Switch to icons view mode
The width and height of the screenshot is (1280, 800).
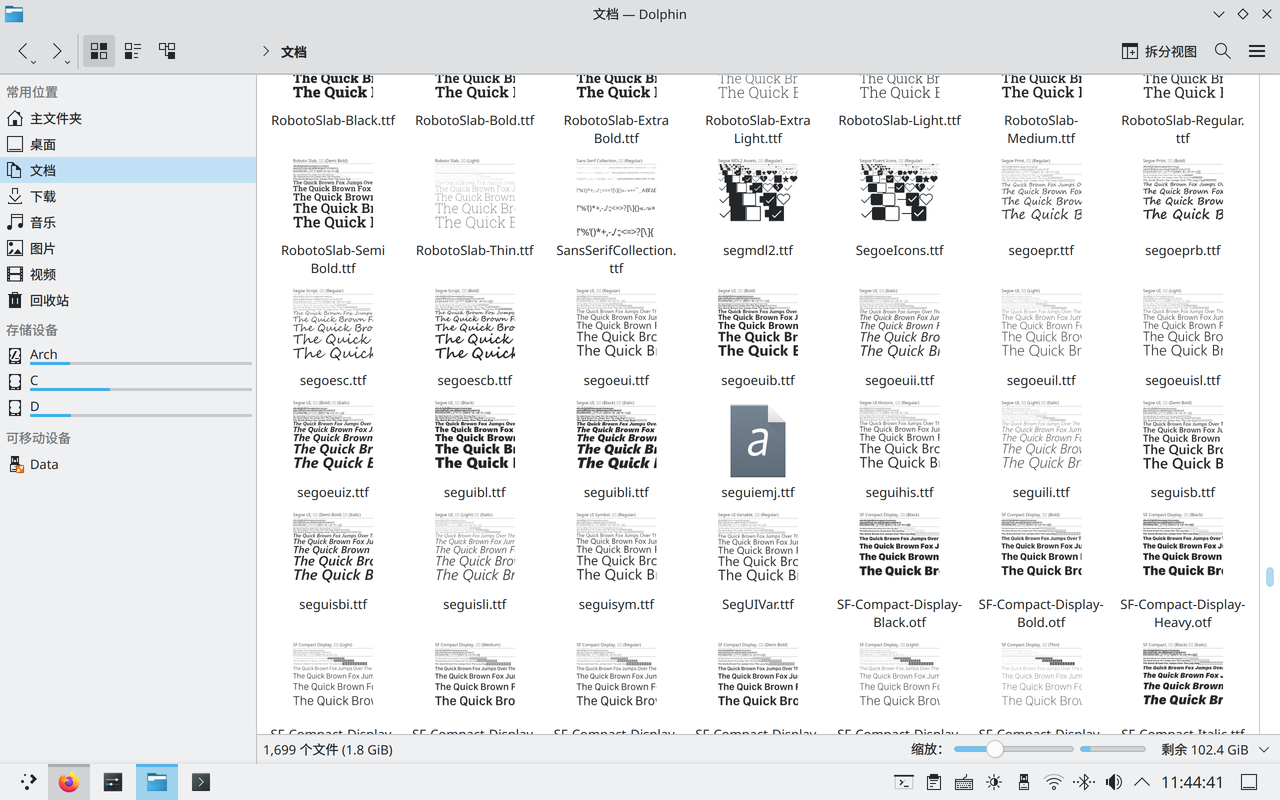click(x=99, y=51)
